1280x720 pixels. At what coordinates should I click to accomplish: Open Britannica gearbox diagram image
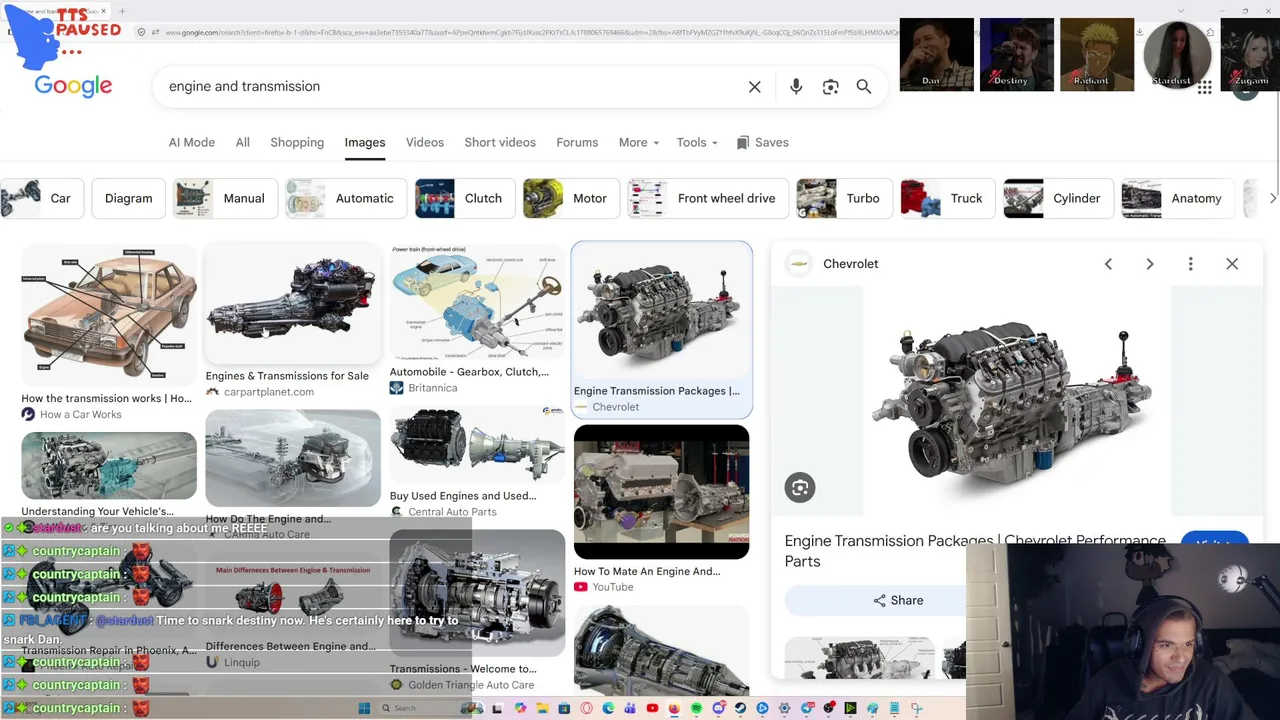coord(477,302)
